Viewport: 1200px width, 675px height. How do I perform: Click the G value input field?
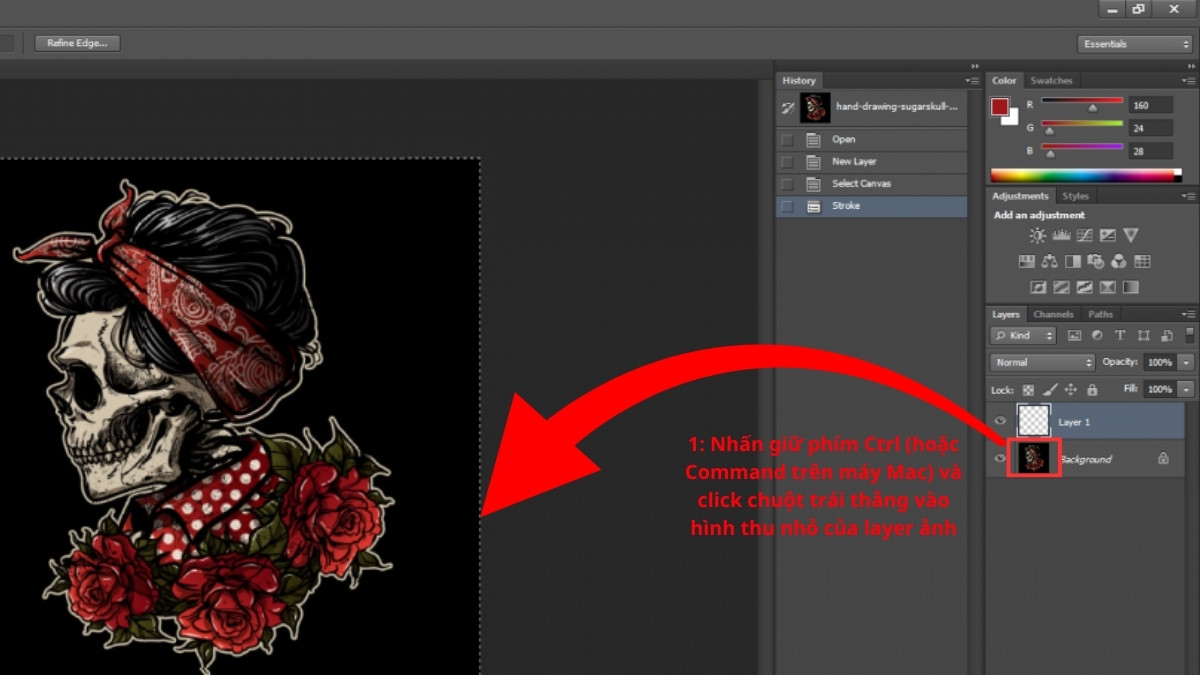tap(1151, 128)
